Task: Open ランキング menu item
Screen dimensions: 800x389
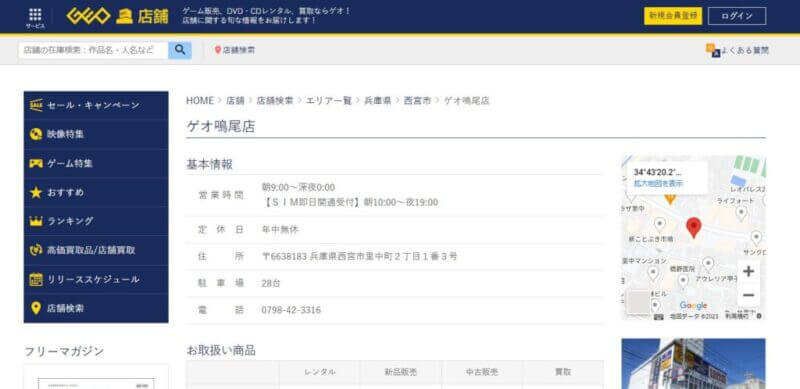Action: [x=96, y=221]
